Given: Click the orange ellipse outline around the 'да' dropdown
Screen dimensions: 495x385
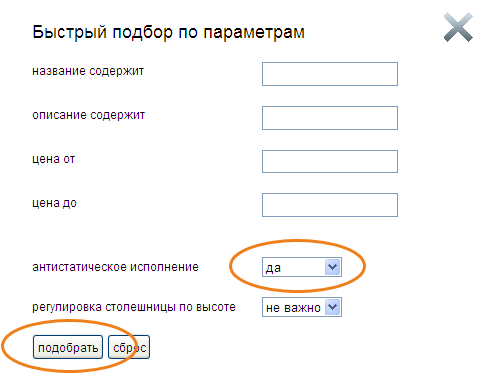Looking at the screenshot, I should [x=298, y=241].
